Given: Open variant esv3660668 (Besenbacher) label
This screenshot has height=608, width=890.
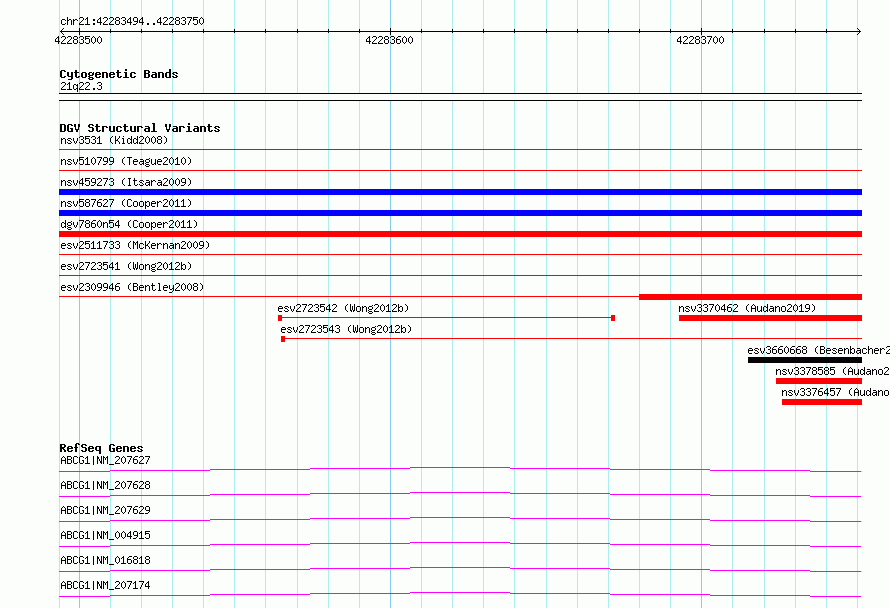Looking at the screenshot, I should click(818, 350).
